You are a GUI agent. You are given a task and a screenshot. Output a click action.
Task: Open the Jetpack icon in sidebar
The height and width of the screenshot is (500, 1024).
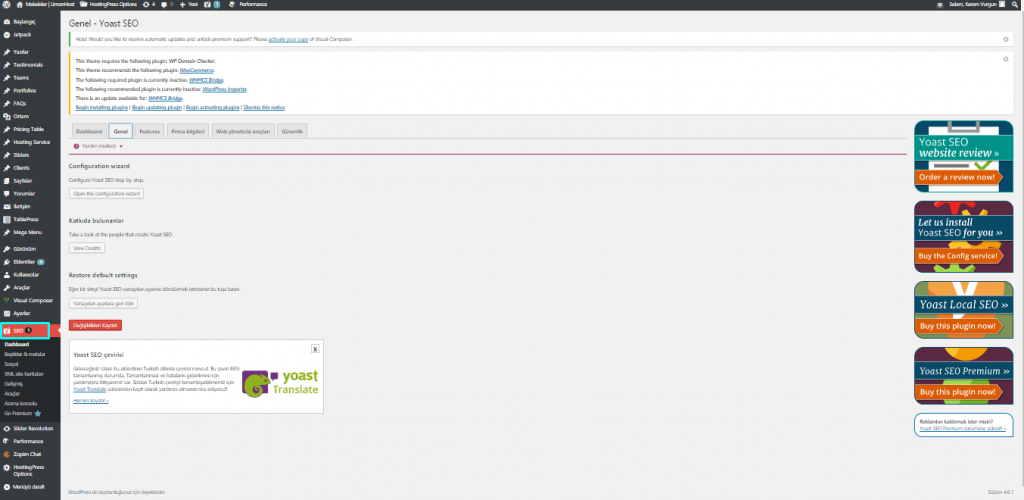pyautogui.click(x=7, y=35)
